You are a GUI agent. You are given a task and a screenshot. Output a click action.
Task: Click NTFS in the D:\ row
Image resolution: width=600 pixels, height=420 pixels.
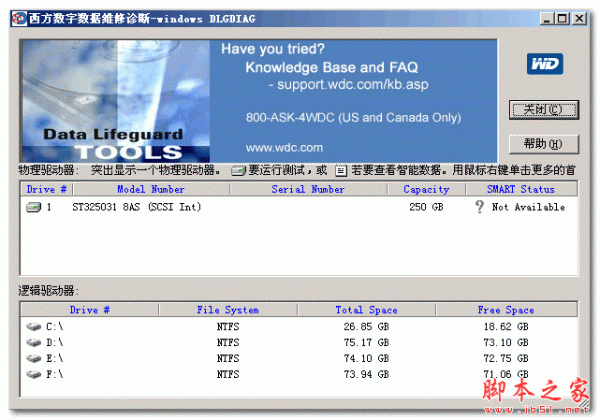228,342
